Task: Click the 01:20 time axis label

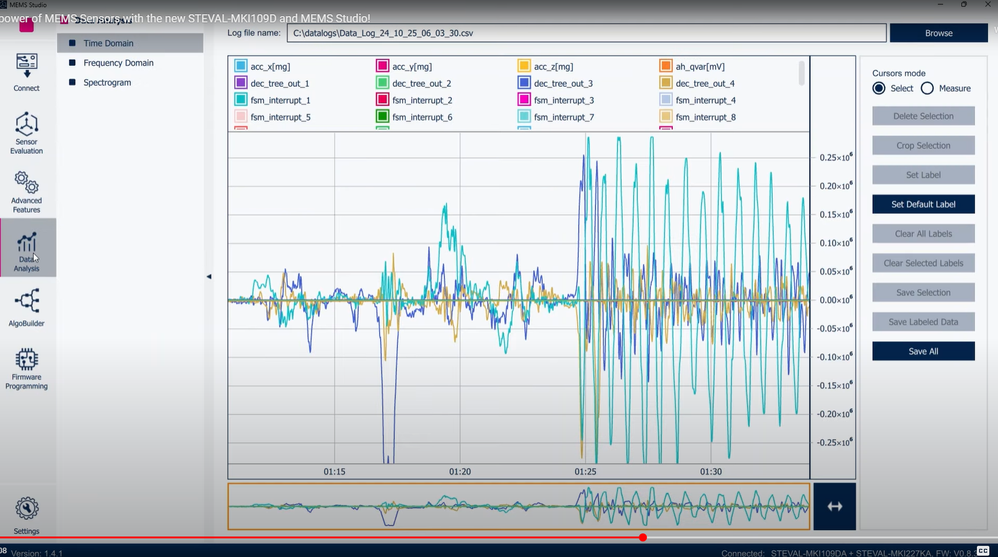Action: (460, 472)
